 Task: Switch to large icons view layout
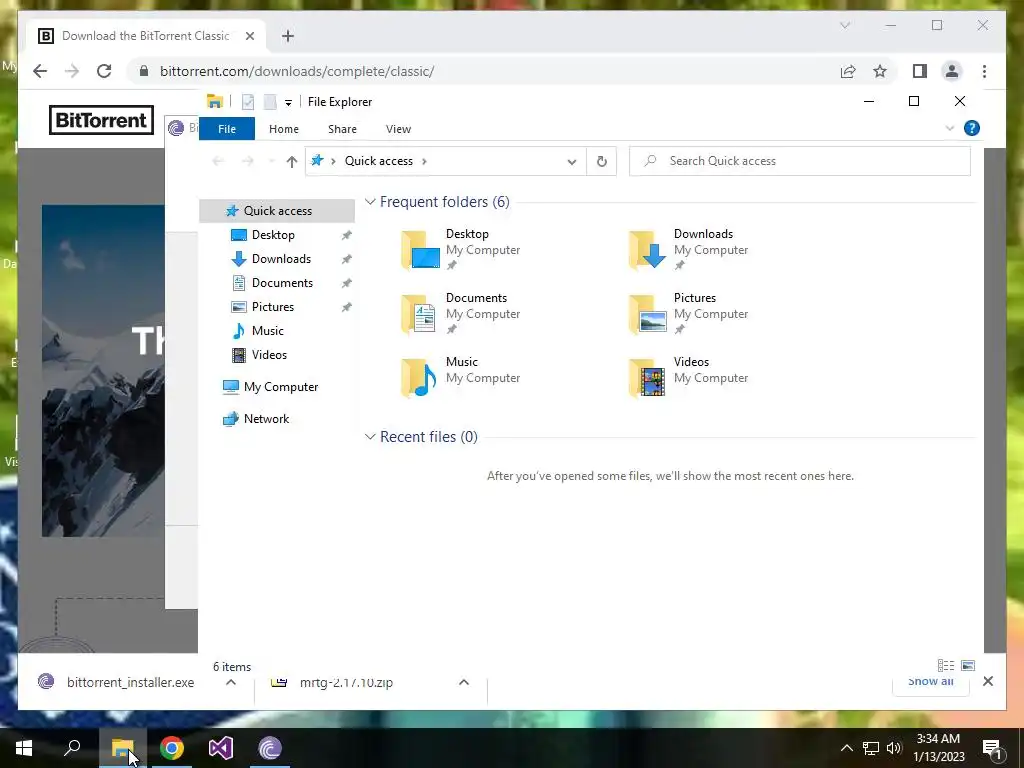968,665
